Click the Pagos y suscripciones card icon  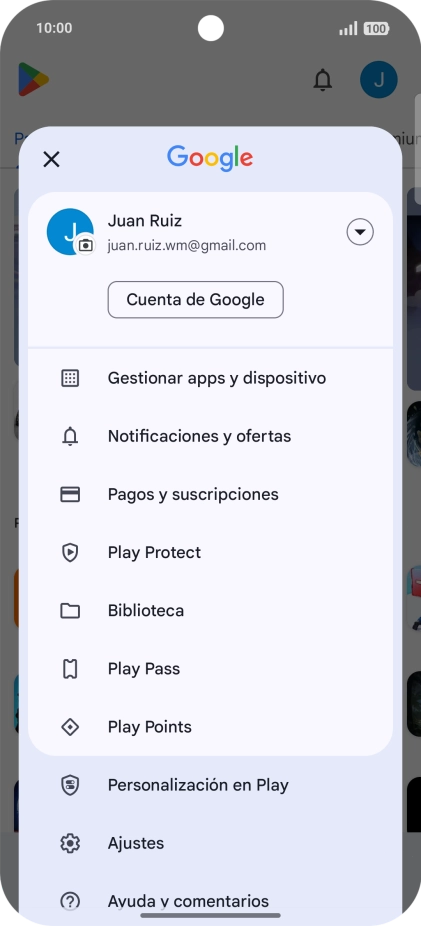(70, 494)
